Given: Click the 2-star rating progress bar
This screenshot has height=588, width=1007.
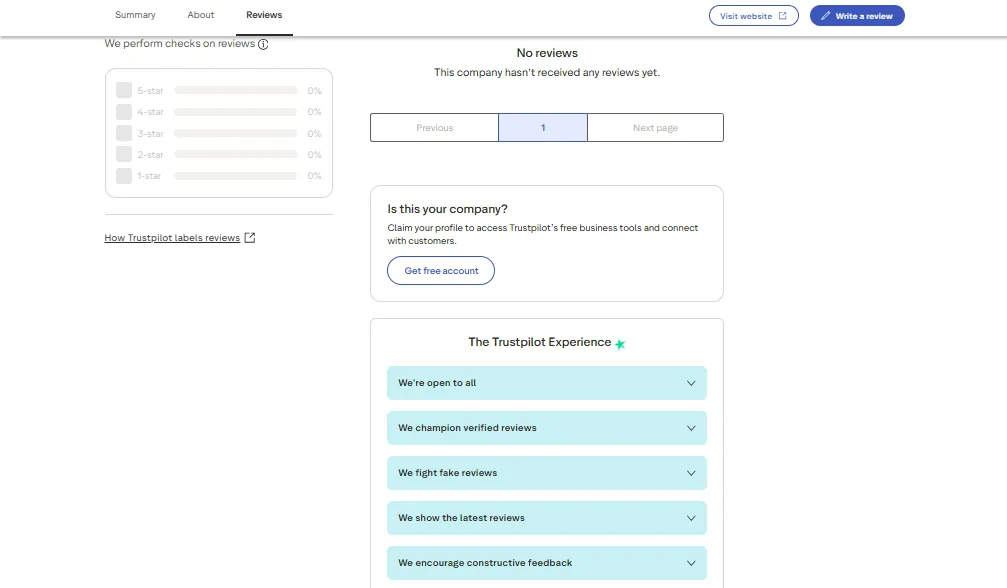Looking at the screenshot, I should [x=236, y=155].
